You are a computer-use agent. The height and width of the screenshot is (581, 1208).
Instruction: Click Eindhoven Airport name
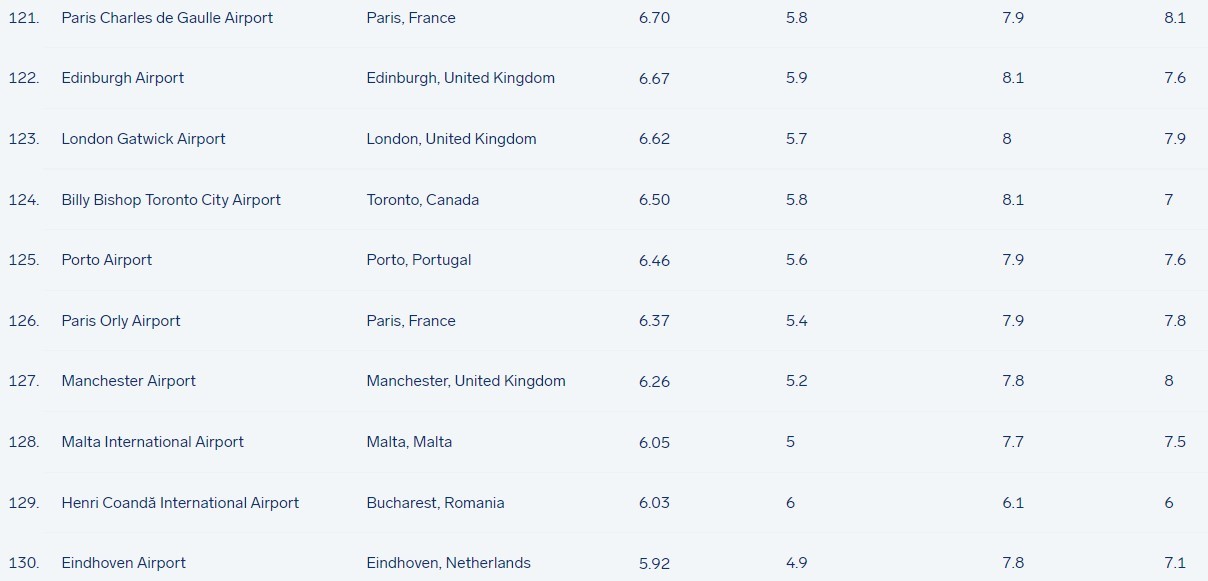(x=124, y=563)
